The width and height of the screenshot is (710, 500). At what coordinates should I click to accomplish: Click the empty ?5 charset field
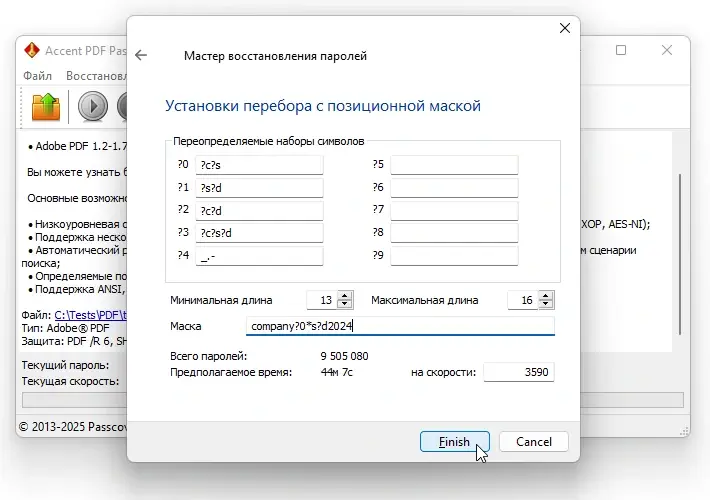(x=454, y=165)
